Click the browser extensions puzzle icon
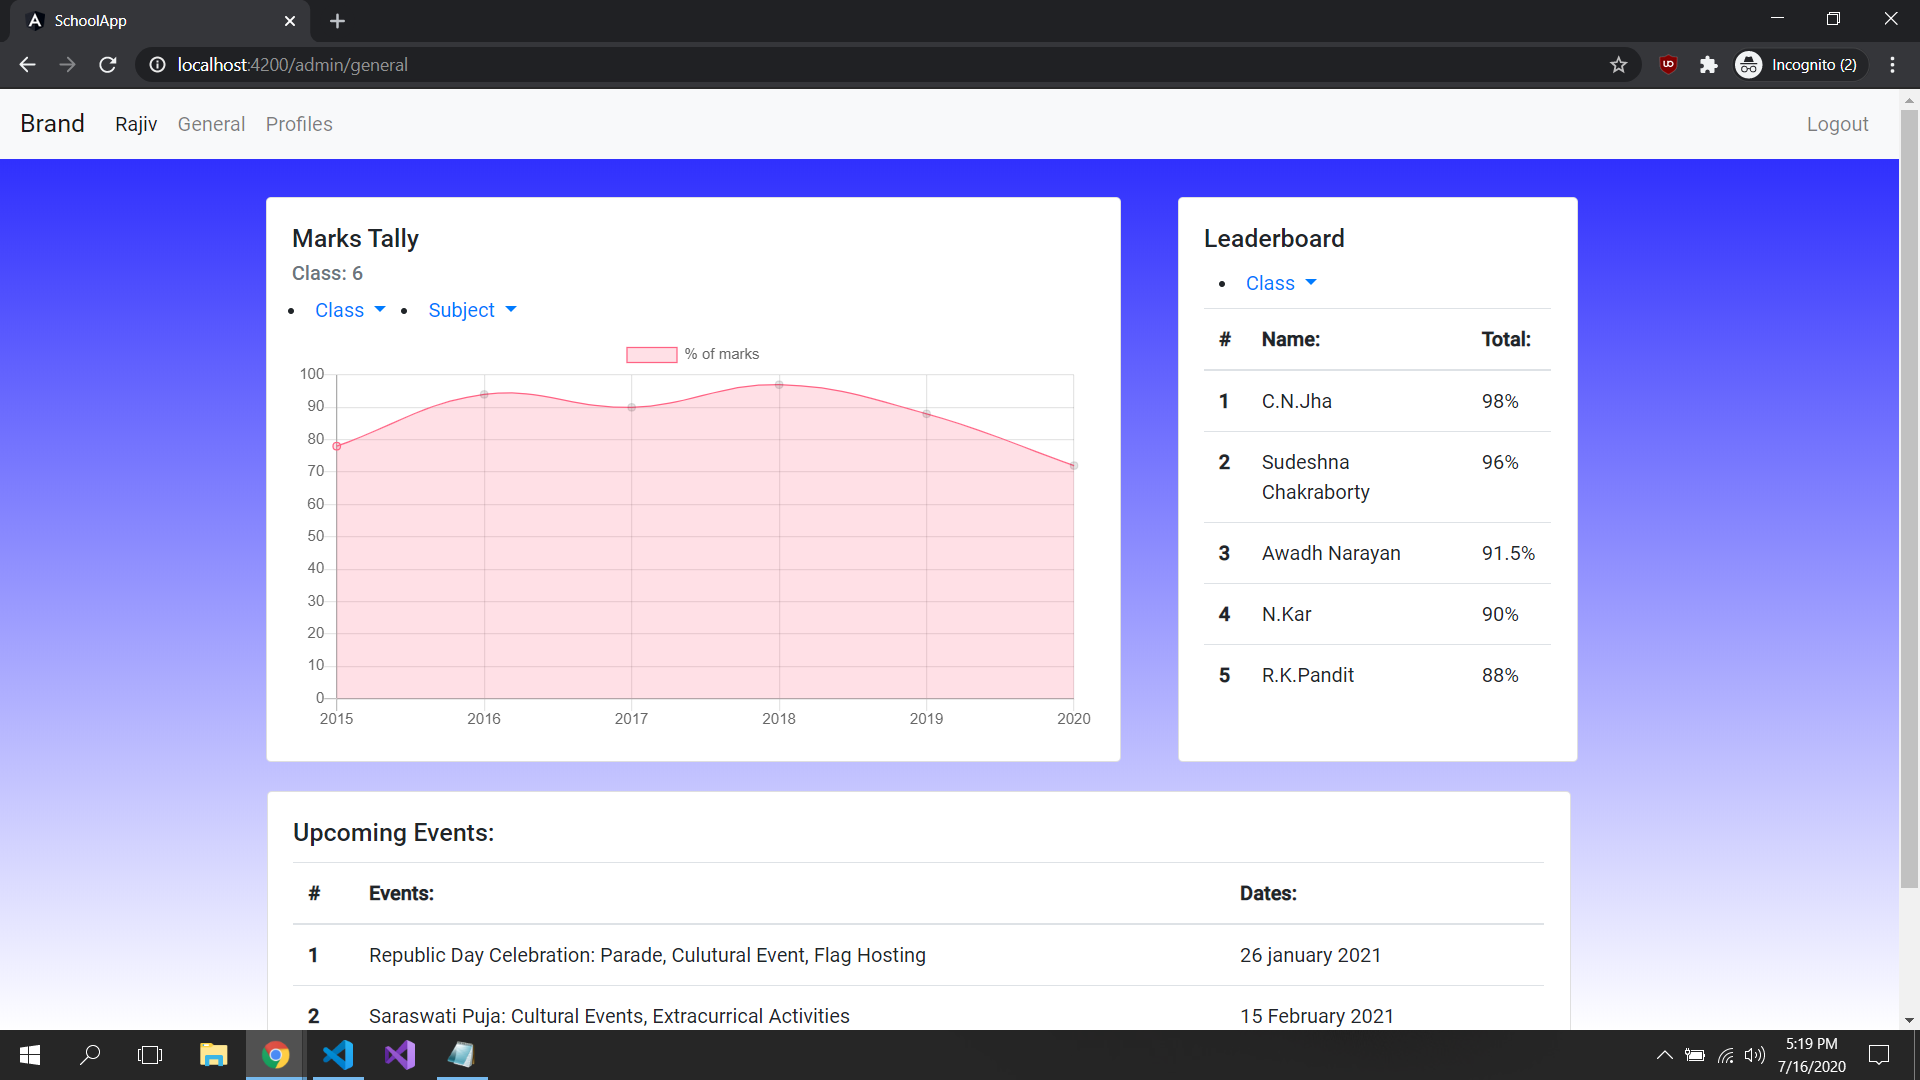 tap(1708, 64)
